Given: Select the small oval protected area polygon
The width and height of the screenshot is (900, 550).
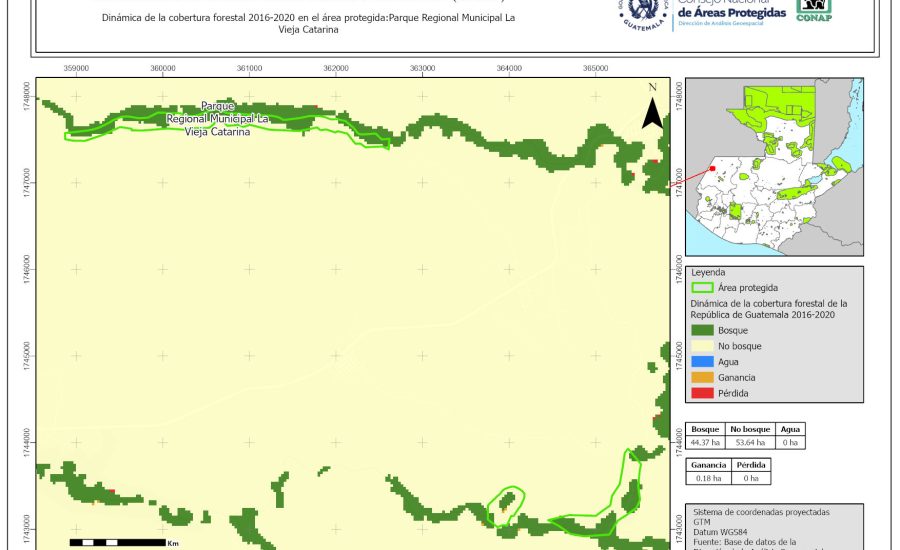Looking at the screenshot, I should pos(506,504).
